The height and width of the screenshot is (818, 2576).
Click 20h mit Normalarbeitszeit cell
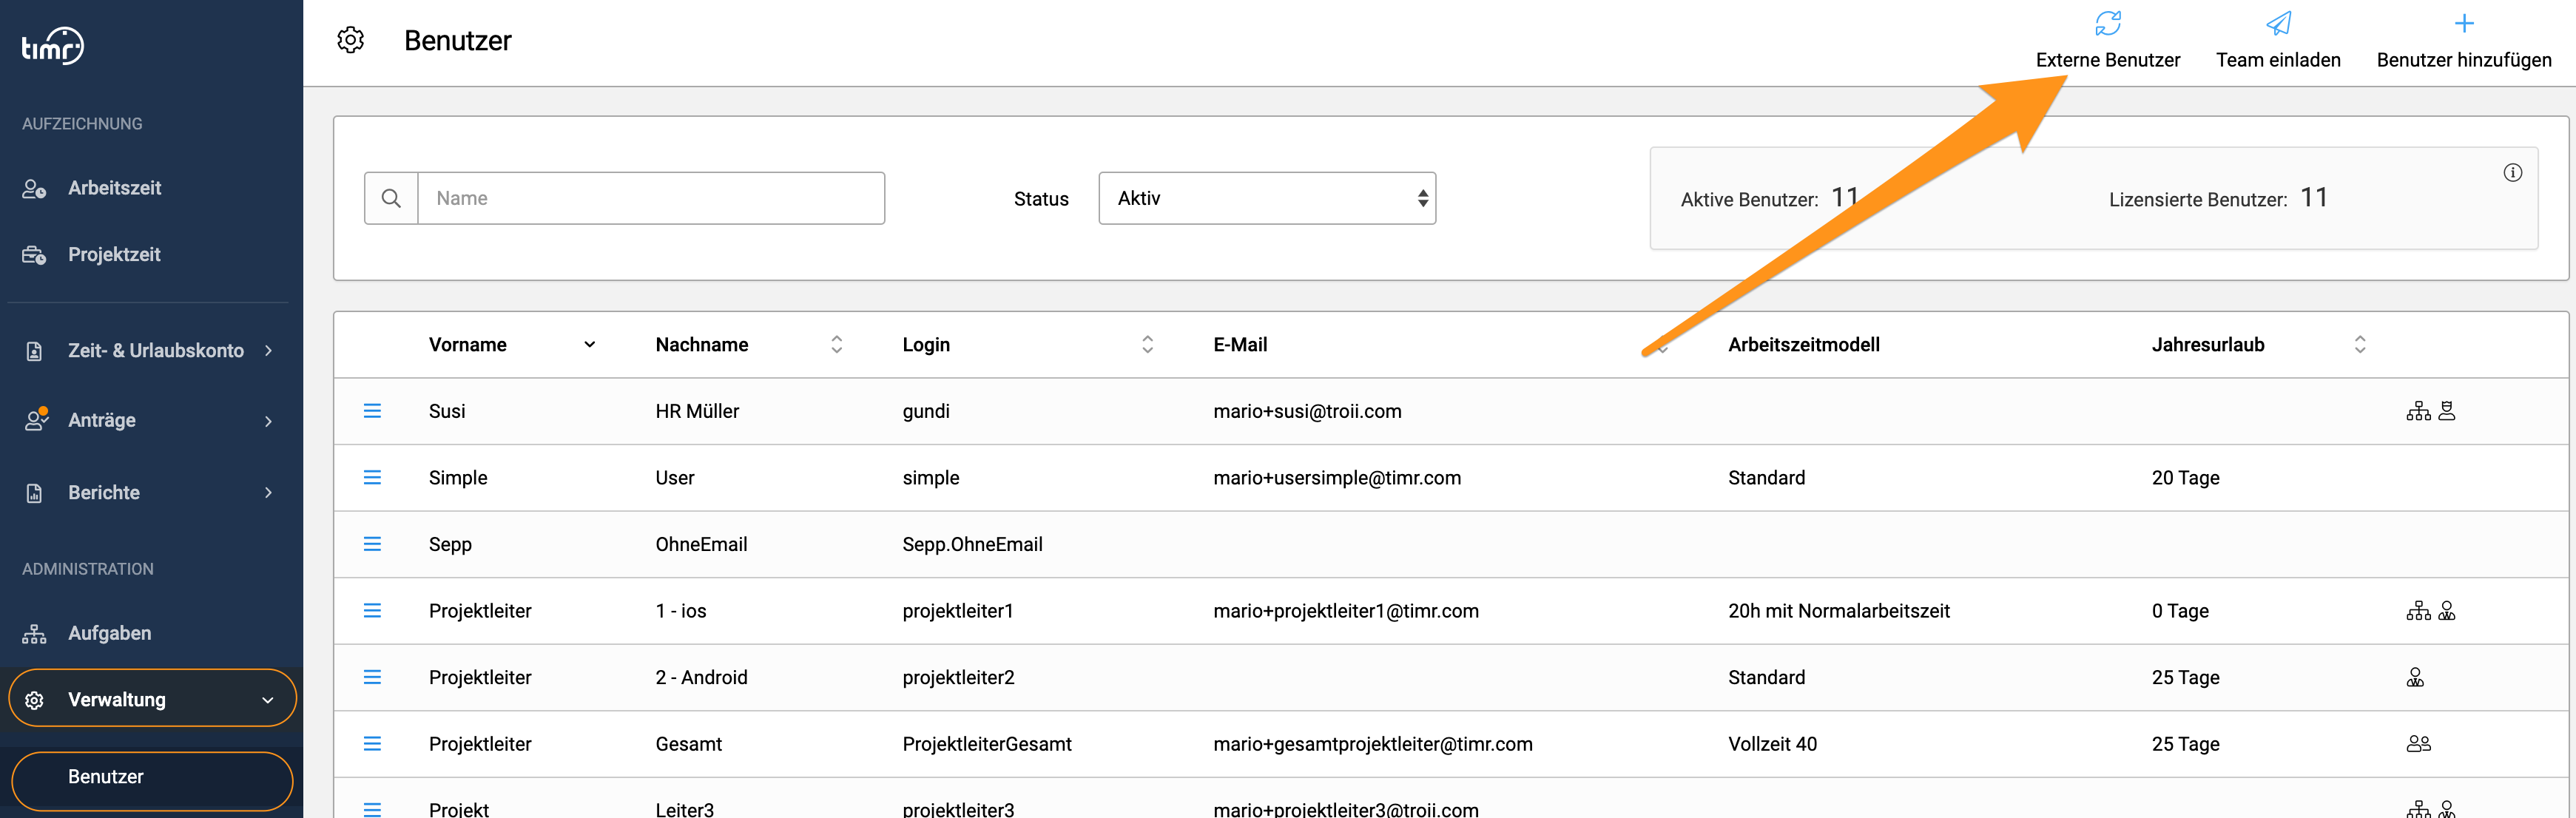[1839, 611]
